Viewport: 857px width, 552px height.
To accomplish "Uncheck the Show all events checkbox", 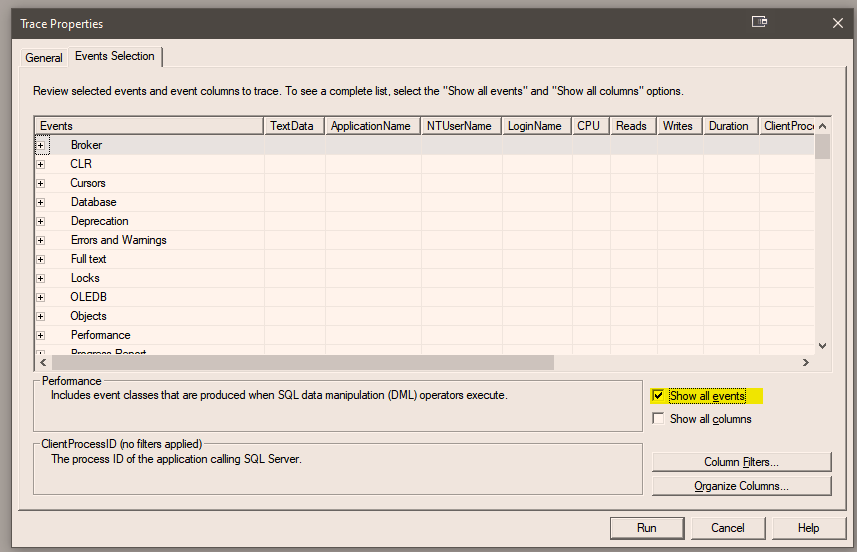I will click(658, 395).
